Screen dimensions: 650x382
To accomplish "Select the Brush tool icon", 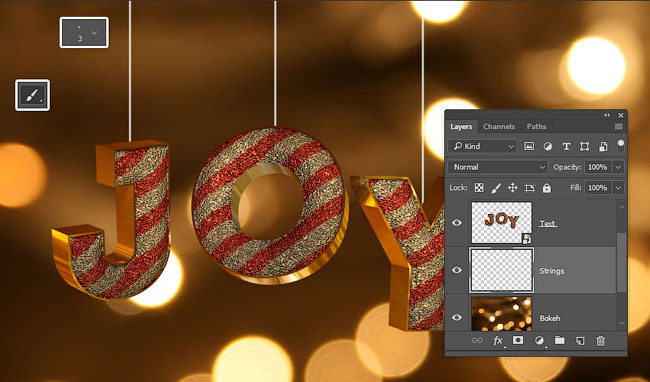I will (32, 95).
